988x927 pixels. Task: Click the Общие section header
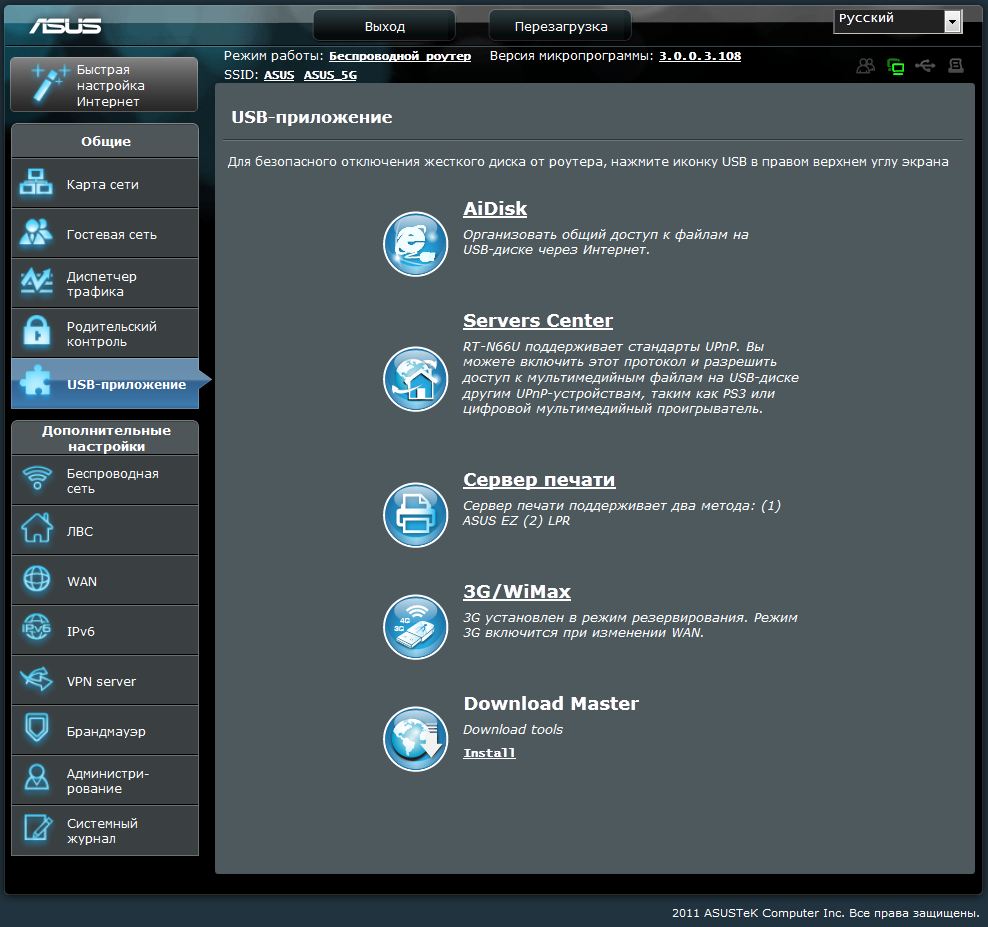pyautogui.click(x=105, y=141)
